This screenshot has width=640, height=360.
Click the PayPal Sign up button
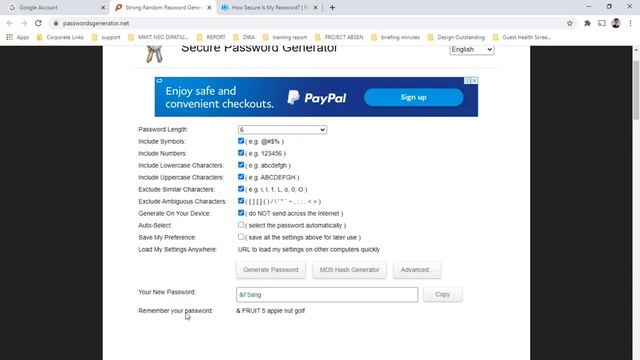tap(413, 97)
